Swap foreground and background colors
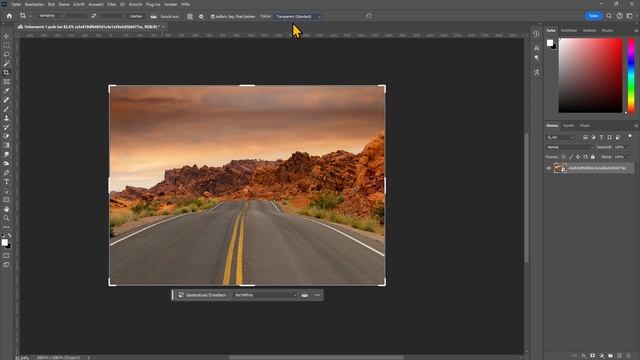This screenshot has width=640, height=360. 9,236
